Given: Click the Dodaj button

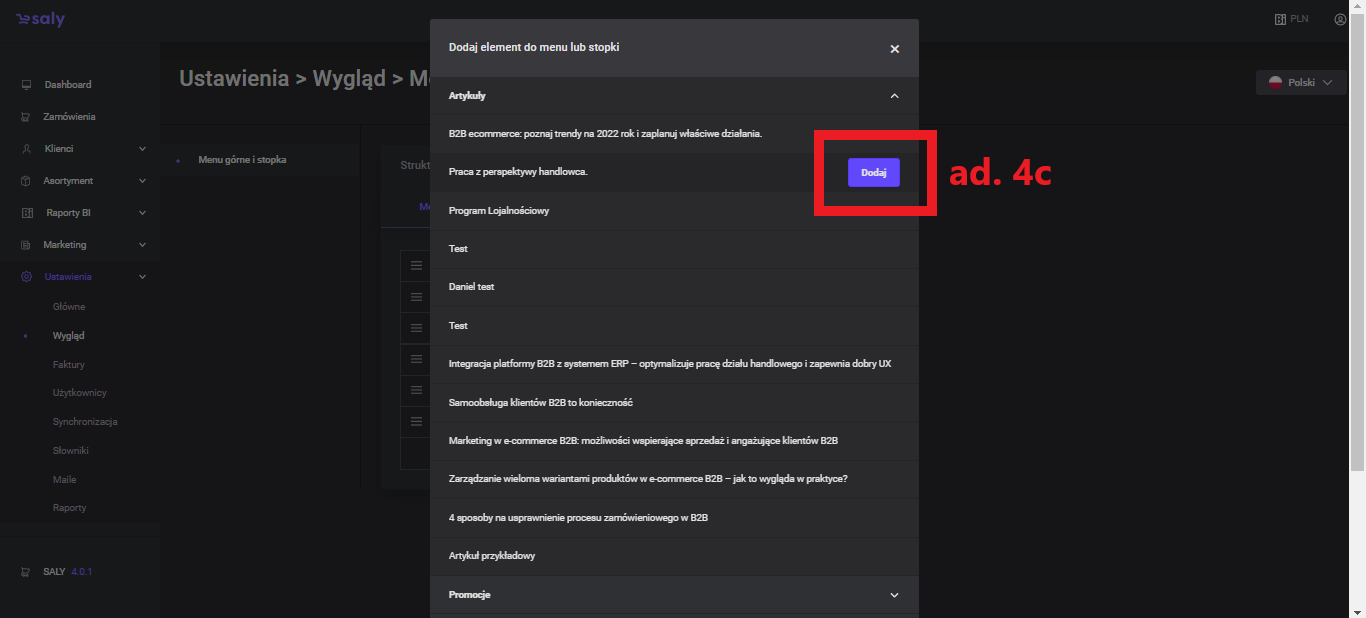Looking at the screenshot, I should click(873, 173).
